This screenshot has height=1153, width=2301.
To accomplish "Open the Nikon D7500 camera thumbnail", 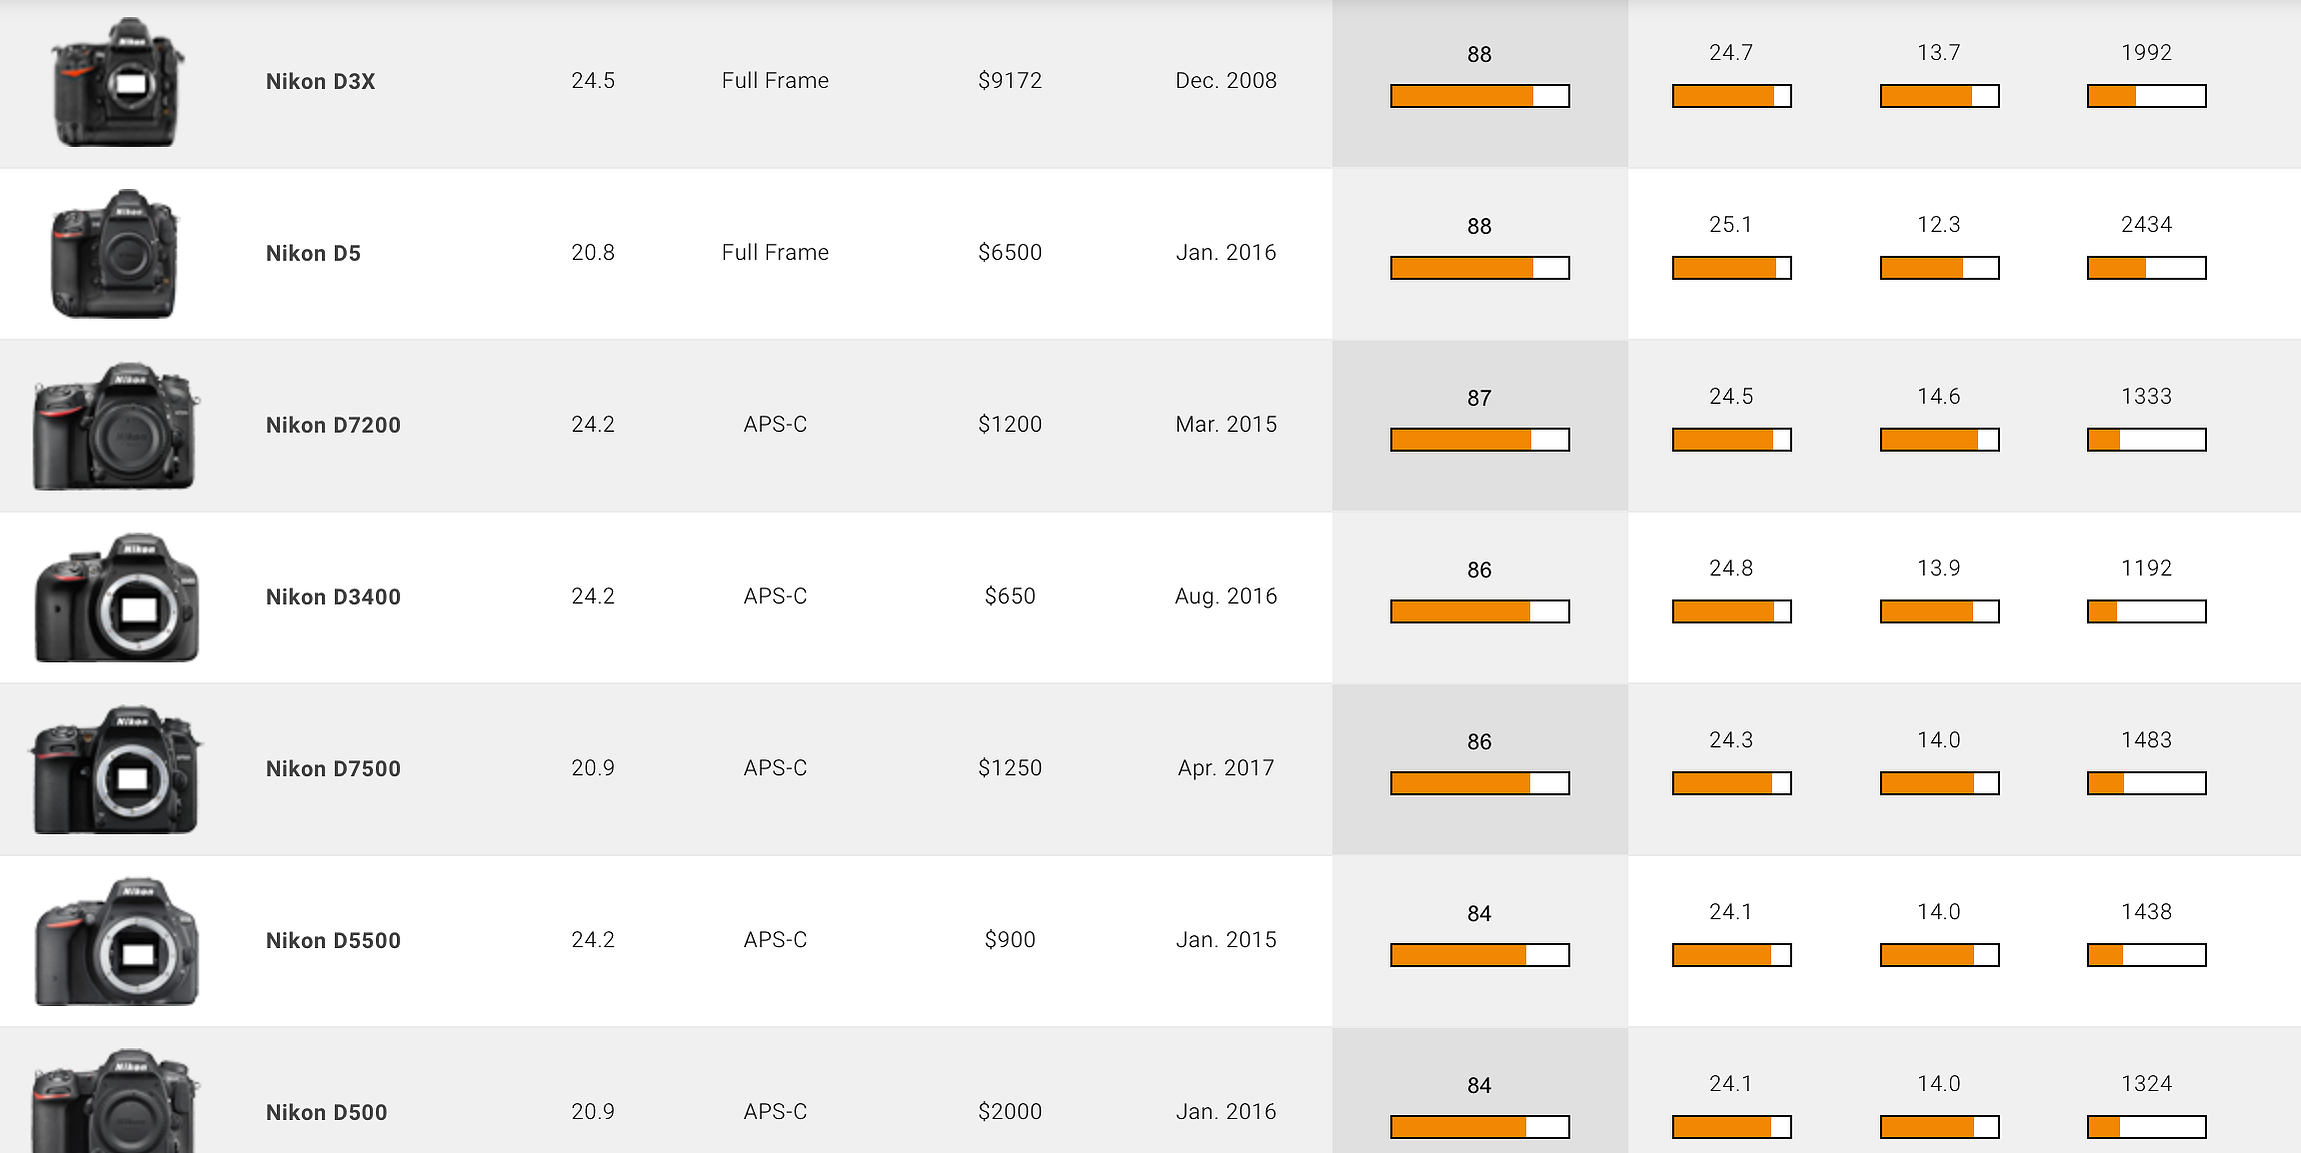I will 116,769.
